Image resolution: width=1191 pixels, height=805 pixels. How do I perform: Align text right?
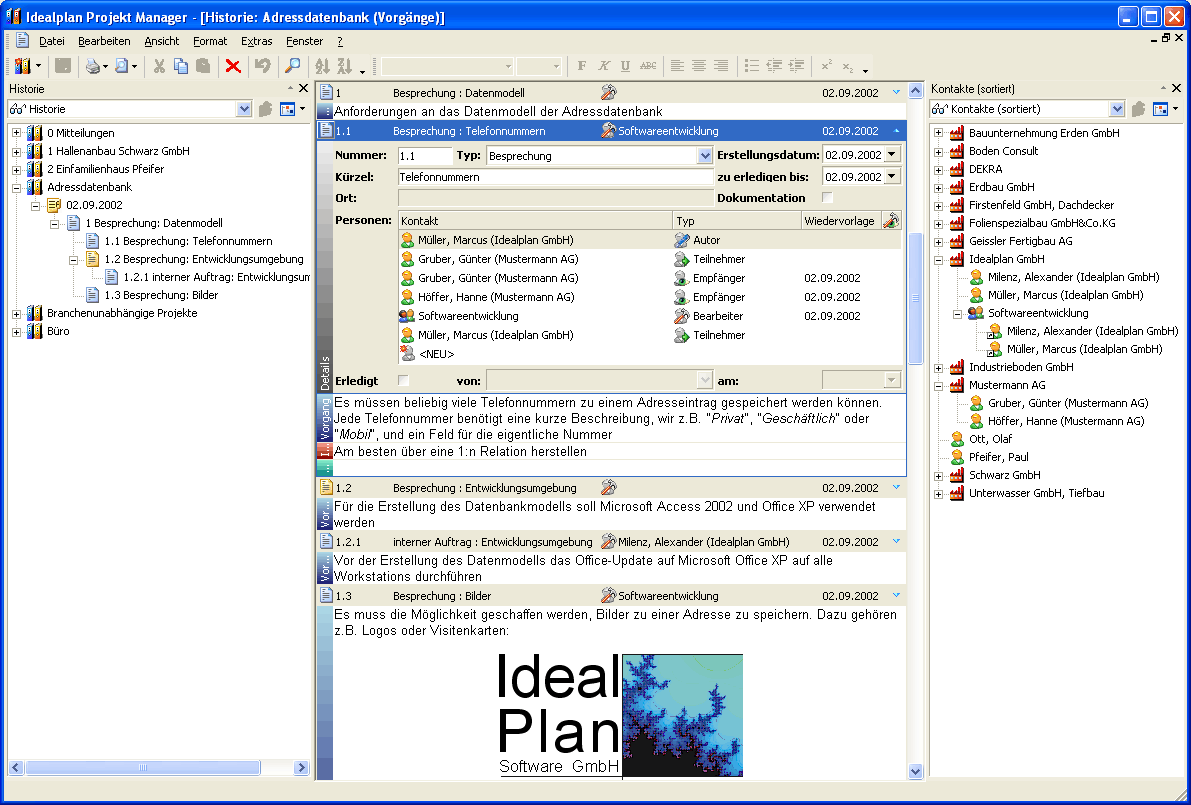721,67
